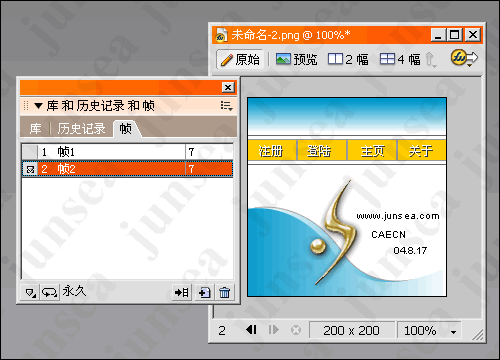Toggle the onion skin marker on 帧2
The height and width of the screenshot is (360, 500).
[30, 170]
